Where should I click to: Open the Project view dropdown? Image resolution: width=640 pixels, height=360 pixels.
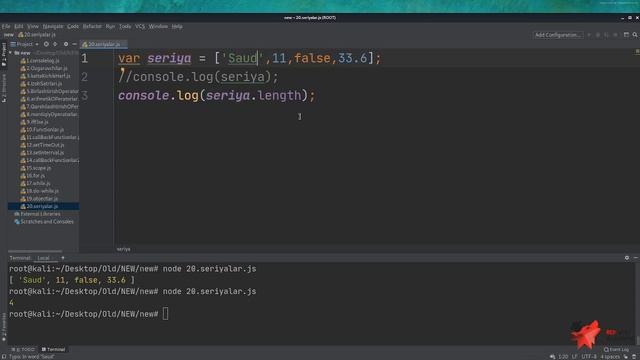point(24,44)
